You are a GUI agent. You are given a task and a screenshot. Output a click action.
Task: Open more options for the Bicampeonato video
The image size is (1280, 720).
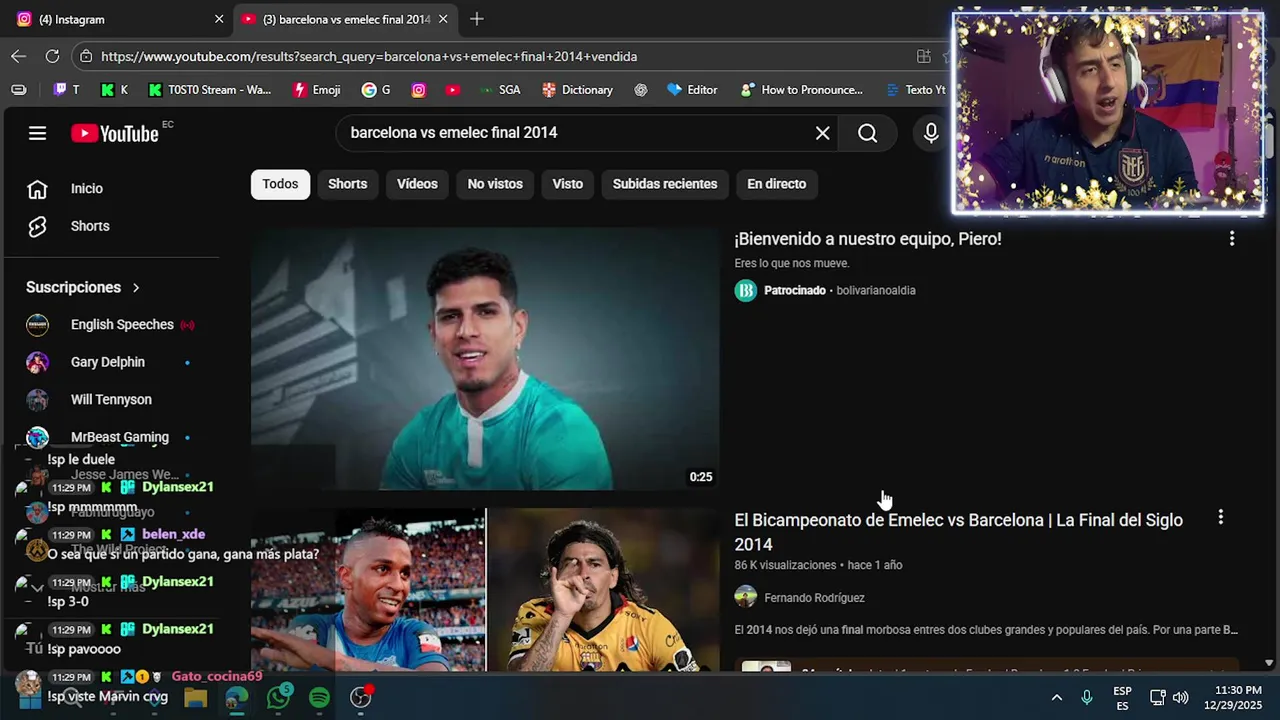1220,518
